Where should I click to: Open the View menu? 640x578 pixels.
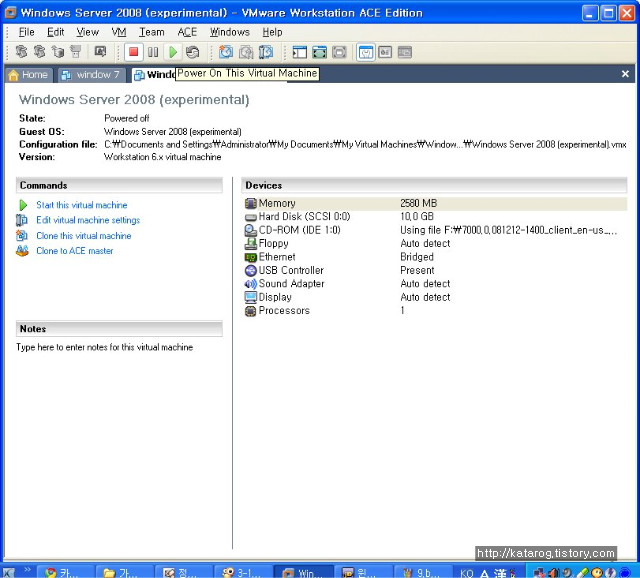point(87,32)
